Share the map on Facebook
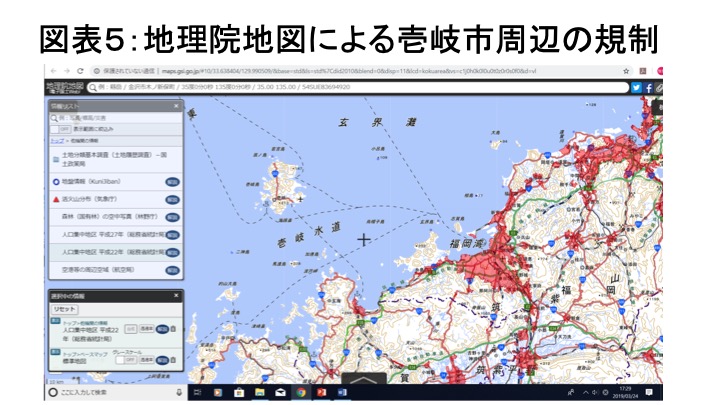The image size is (720, 405). (x=648, y=88)
